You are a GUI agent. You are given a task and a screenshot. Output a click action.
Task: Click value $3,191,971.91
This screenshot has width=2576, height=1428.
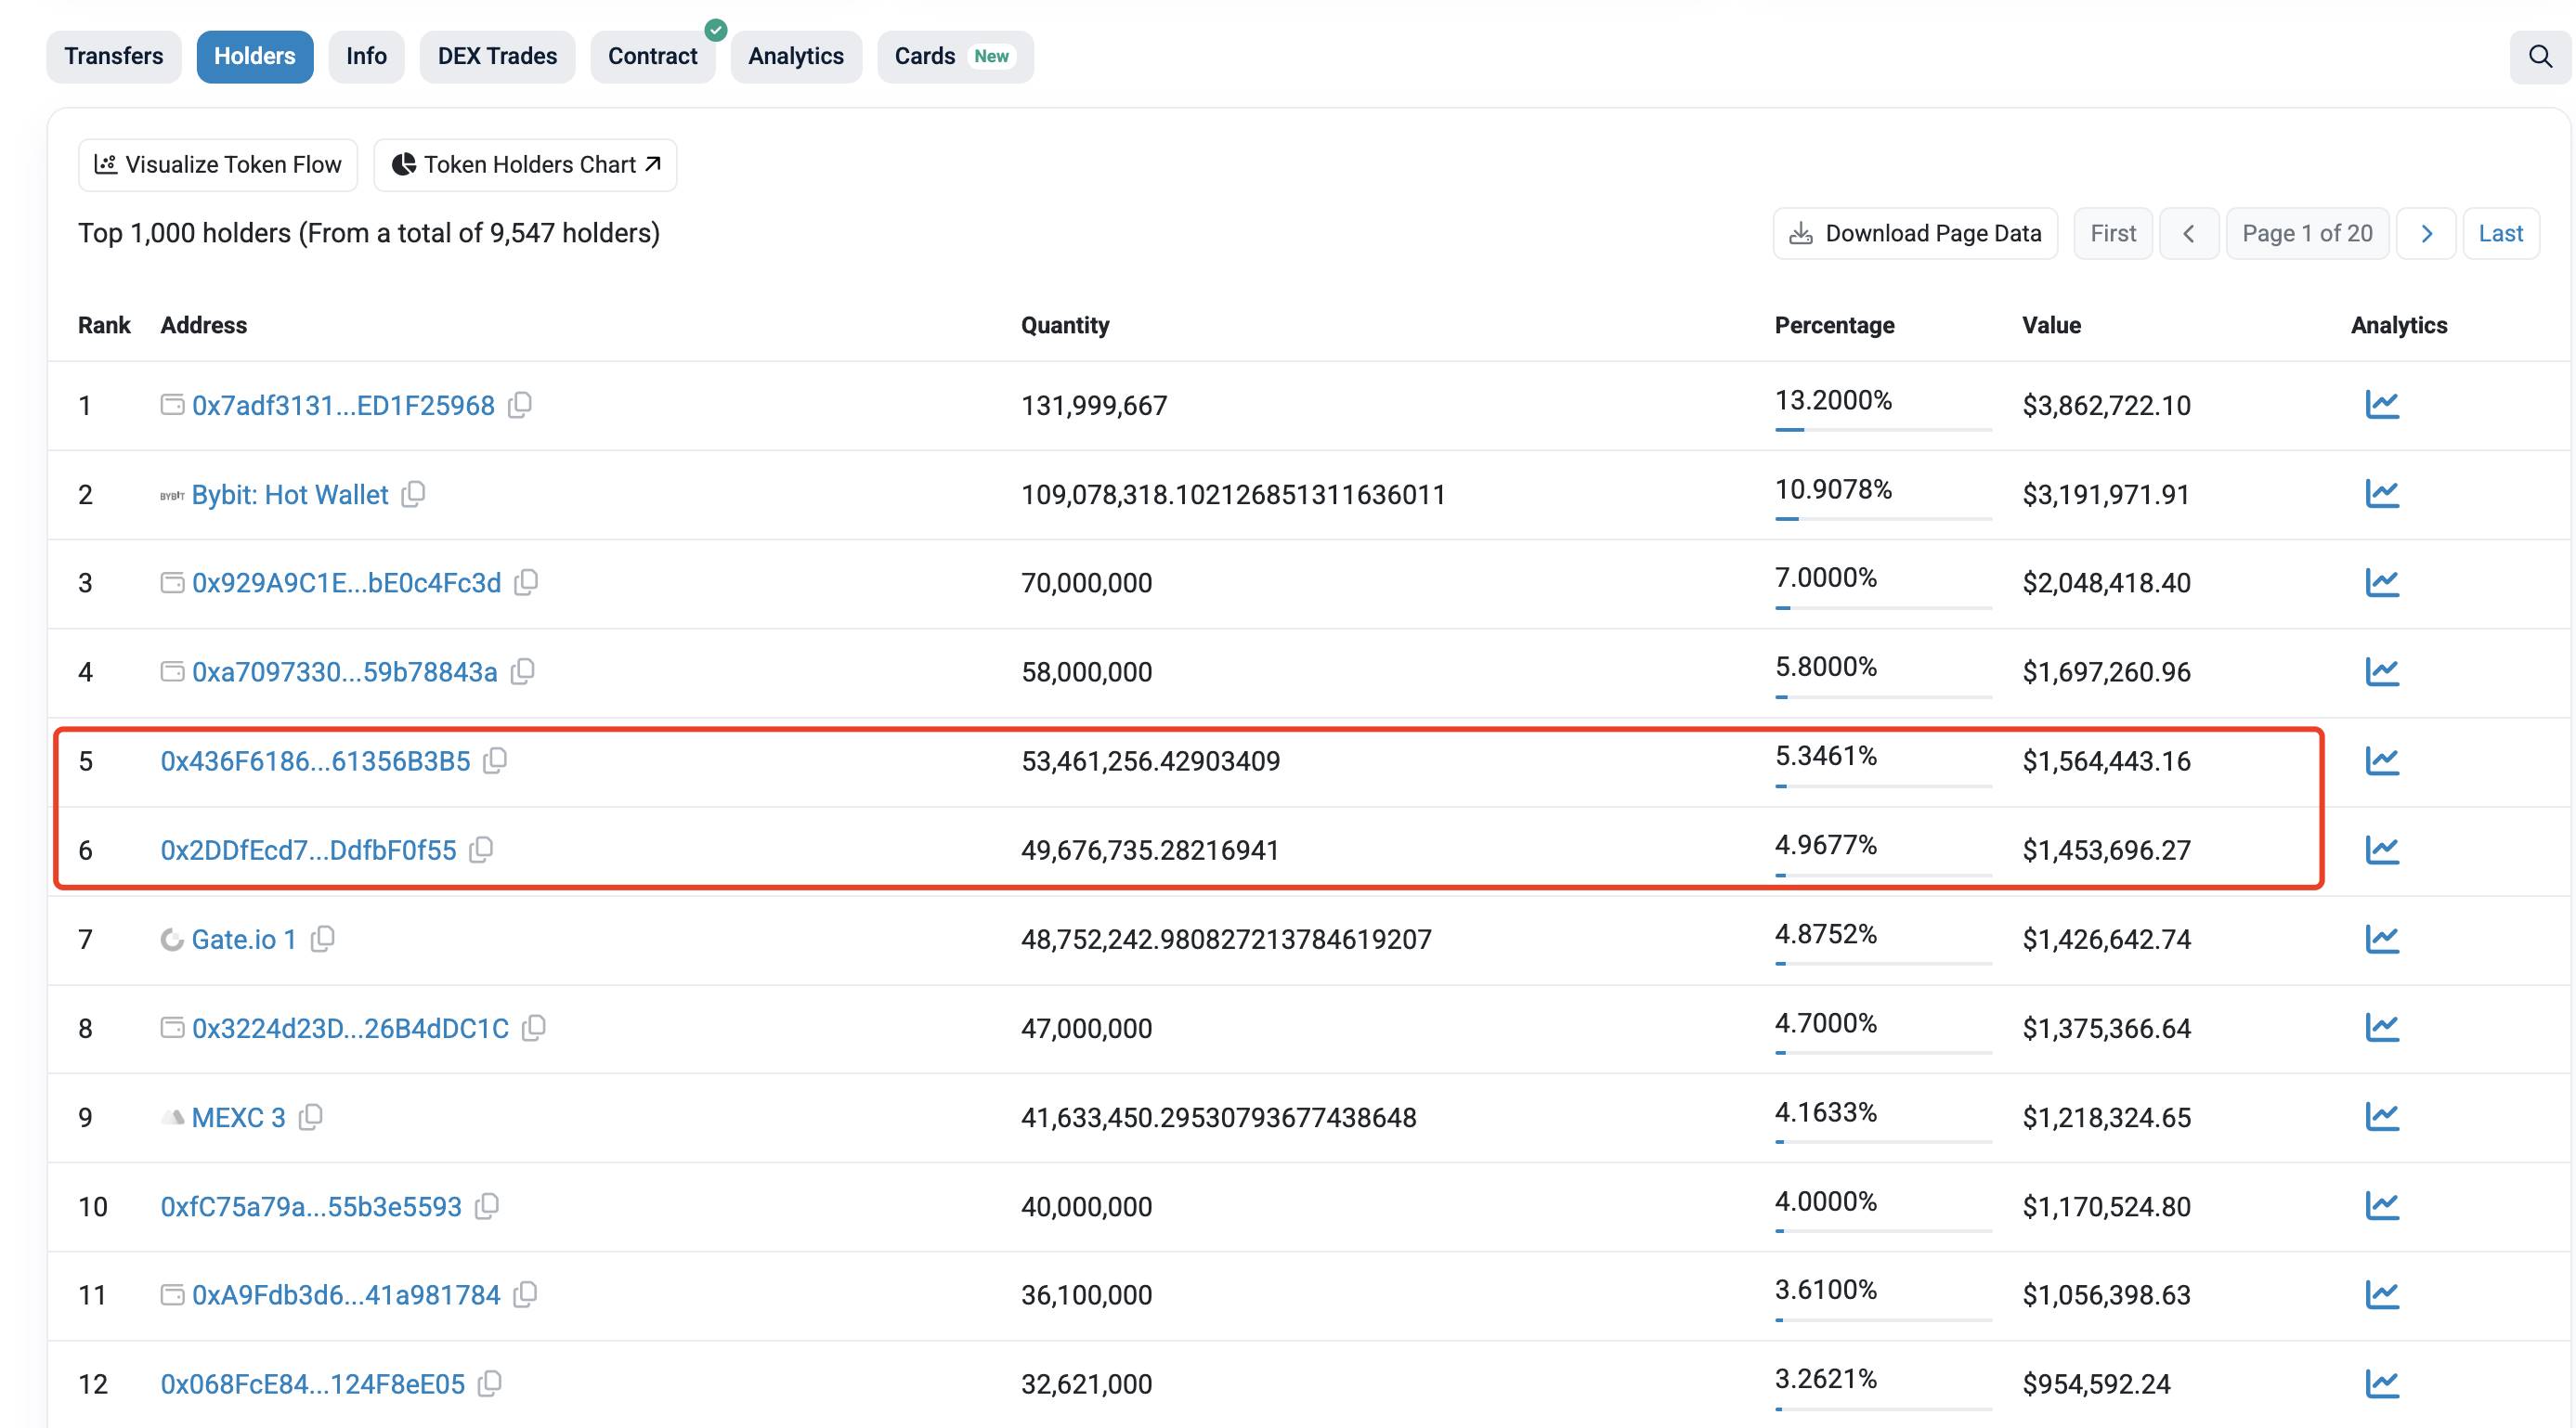point(2106,494)
